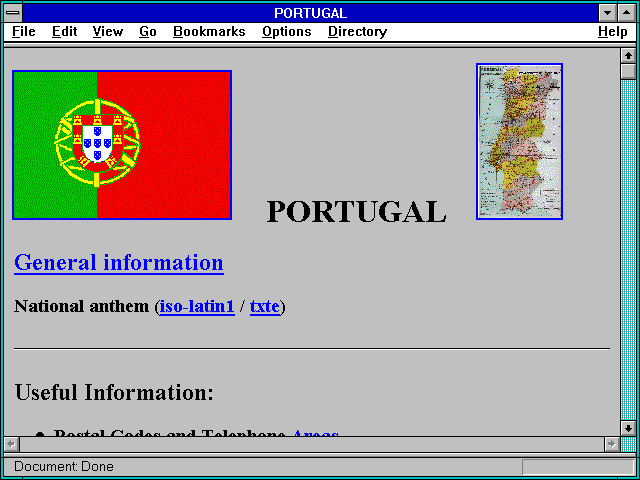Open the iso-latin1 anthem link
640x480 pixels.
(197, 306)
